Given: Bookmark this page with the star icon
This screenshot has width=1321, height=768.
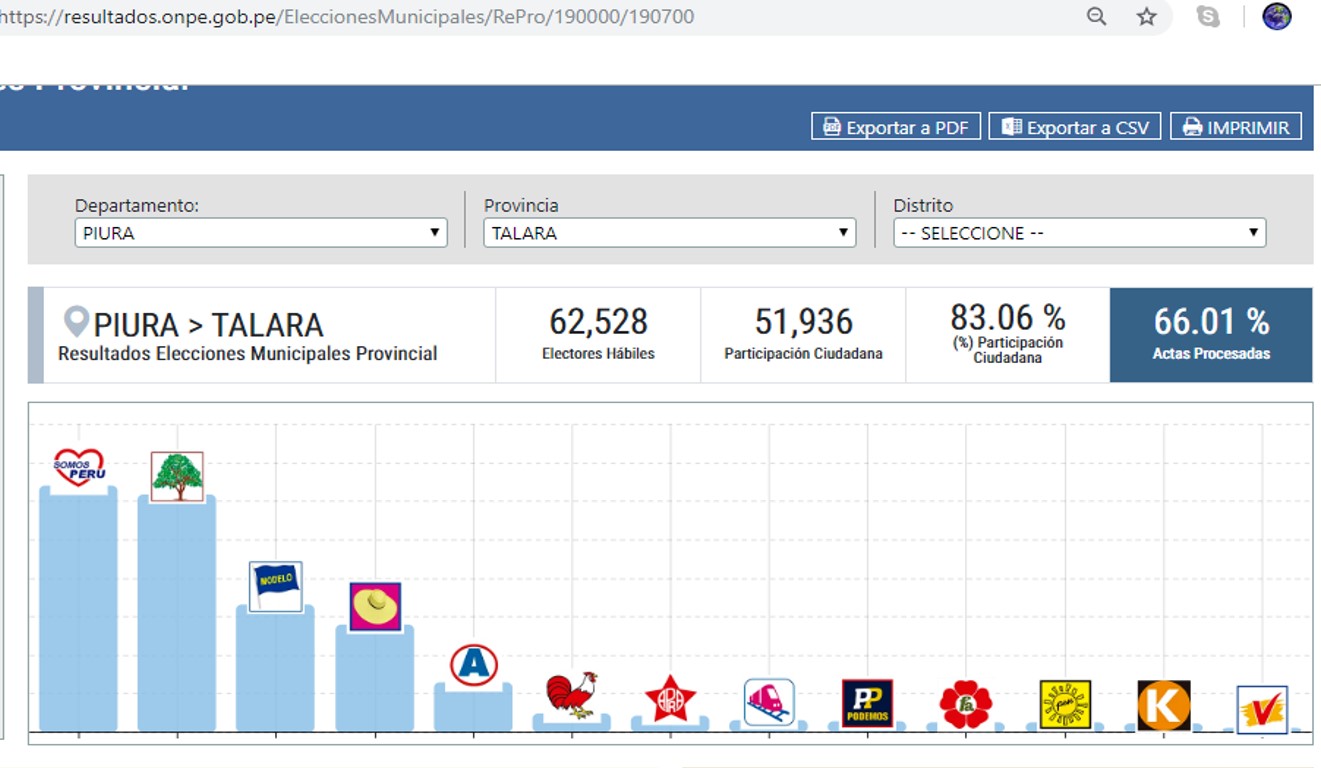Looking at the screenshot, I should tap(1147, 16).
